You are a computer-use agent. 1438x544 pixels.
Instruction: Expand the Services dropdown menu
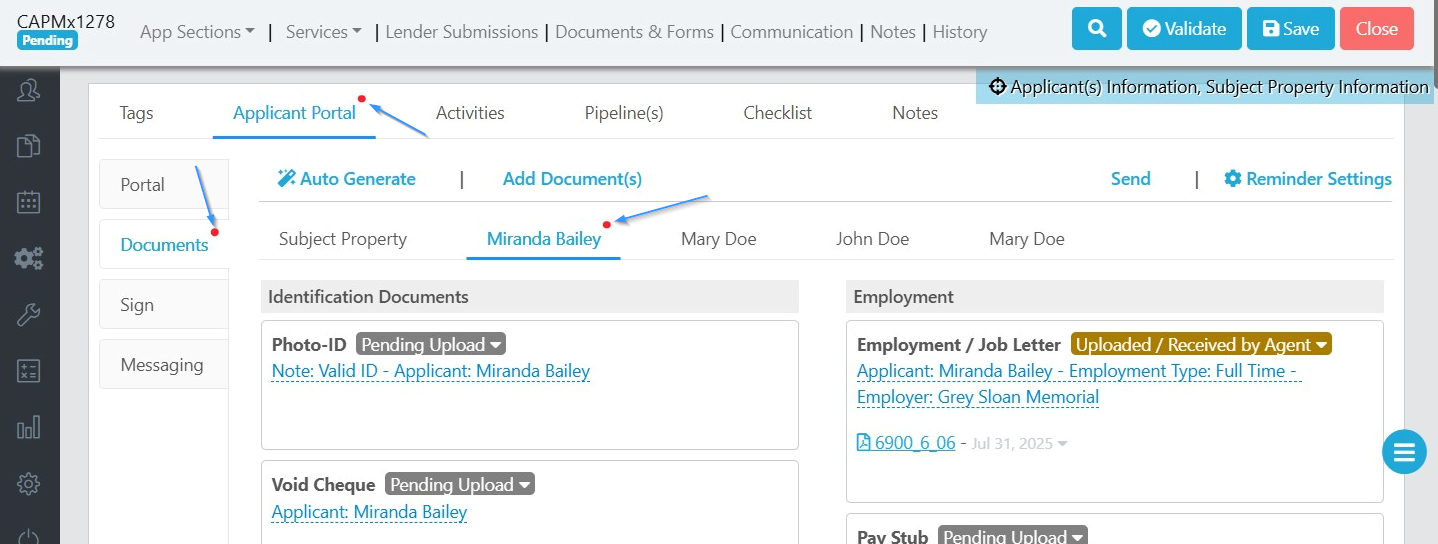324,32
